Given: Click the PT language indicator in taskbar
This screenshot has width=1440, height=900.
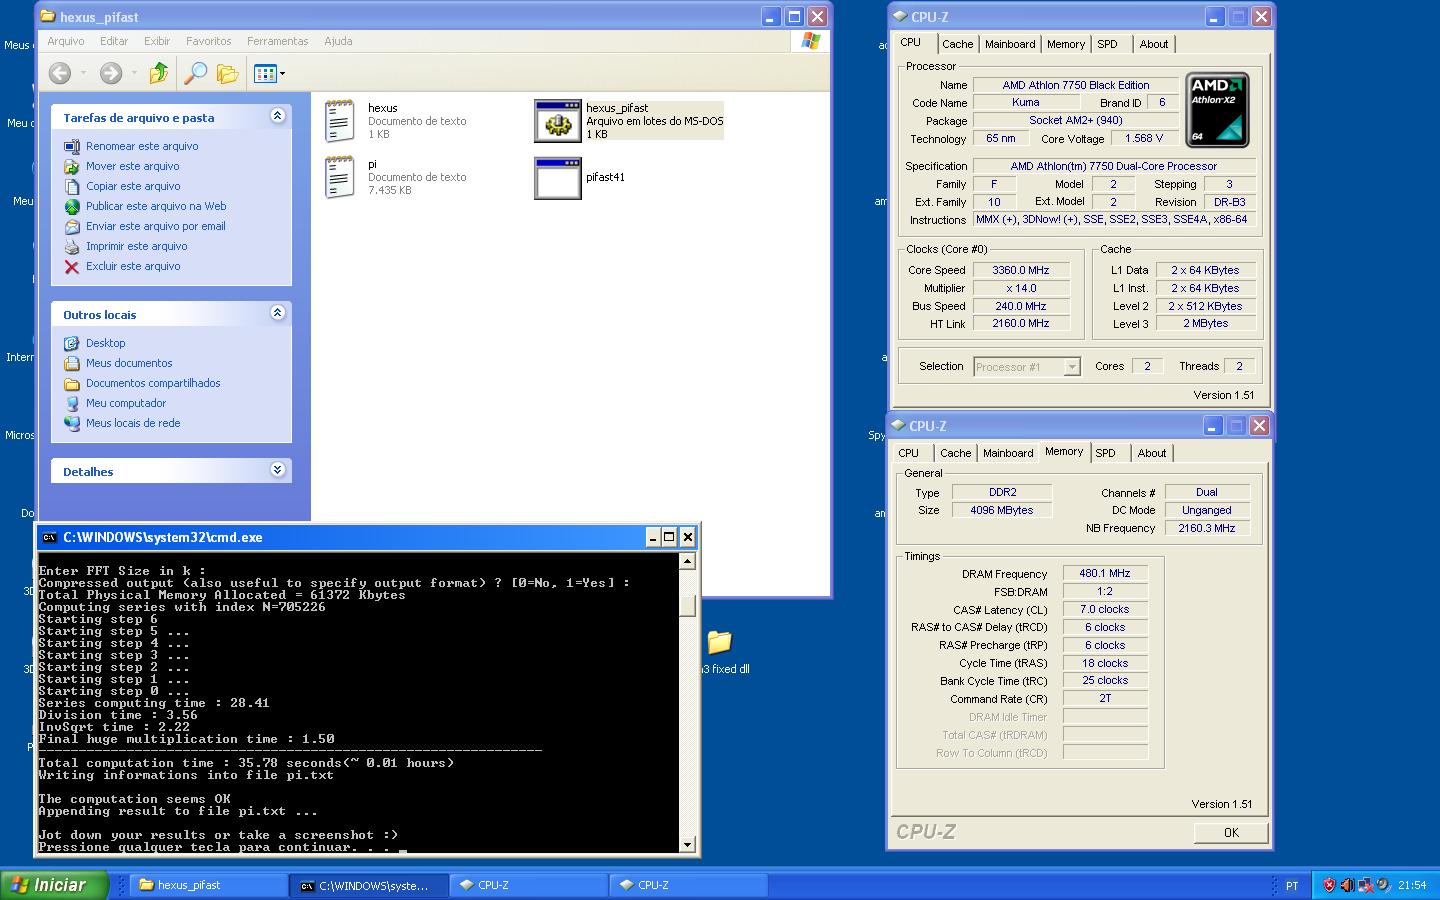Looking at the screenshot, I should (1292, 885).
